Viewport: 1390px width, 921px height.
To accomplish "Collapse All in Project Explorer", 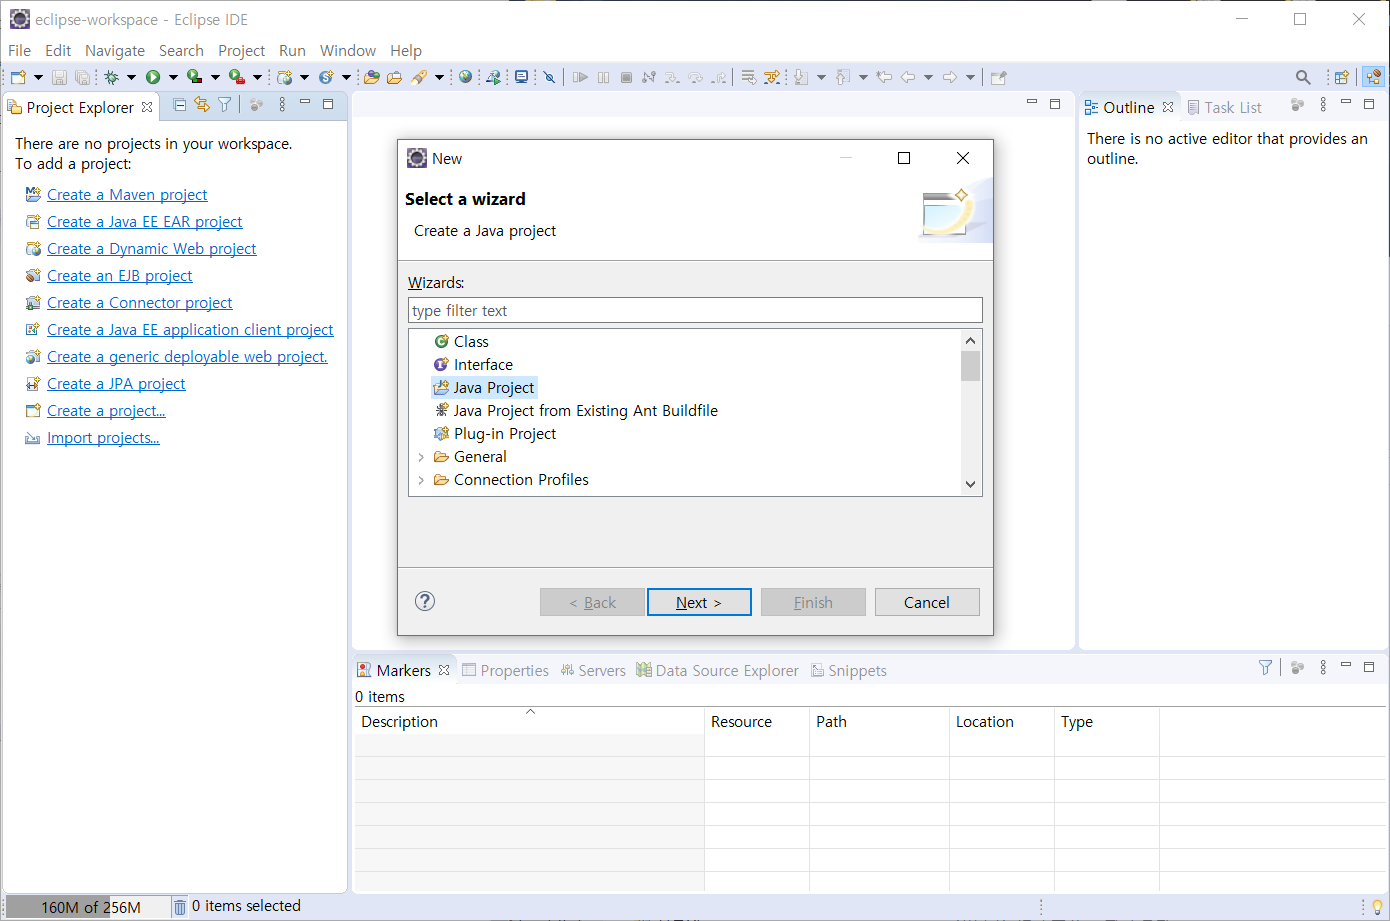I will point(179,104).
